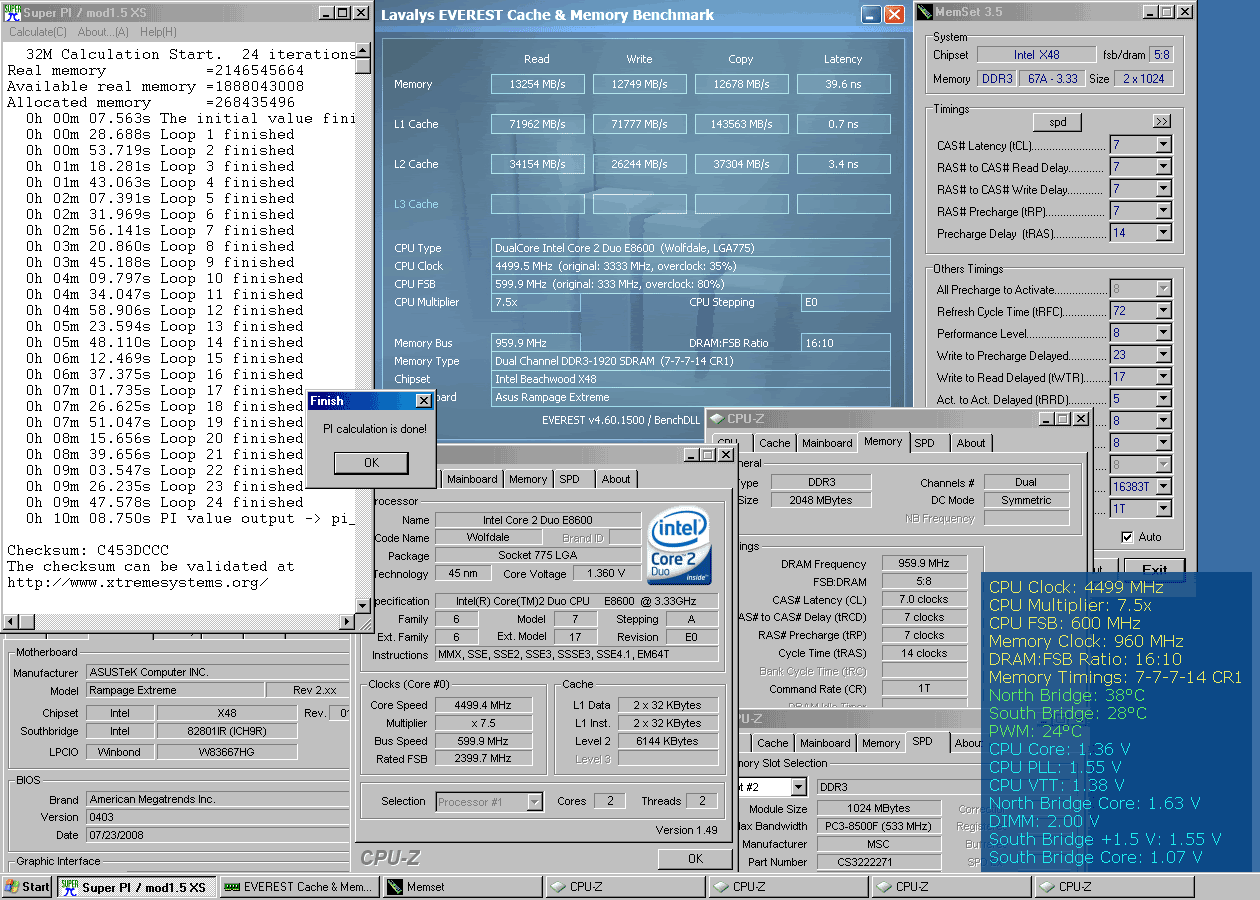Click the fsb/dram field showing 5:8 in MemSet
This screenshot has height=900, width=1260.
pos(1161,55)
